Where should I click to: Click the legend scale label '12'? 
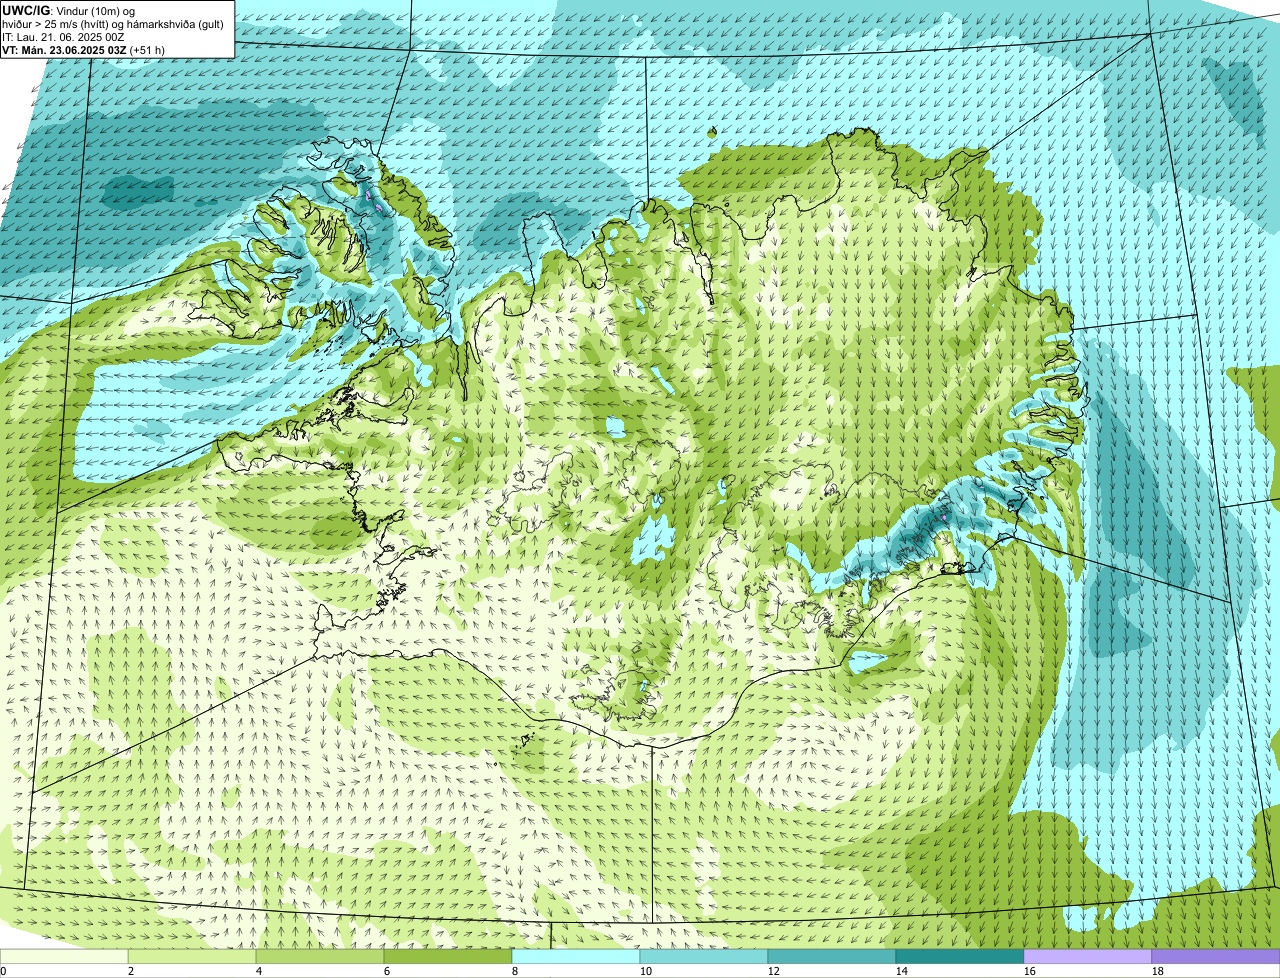pos(774,971)
